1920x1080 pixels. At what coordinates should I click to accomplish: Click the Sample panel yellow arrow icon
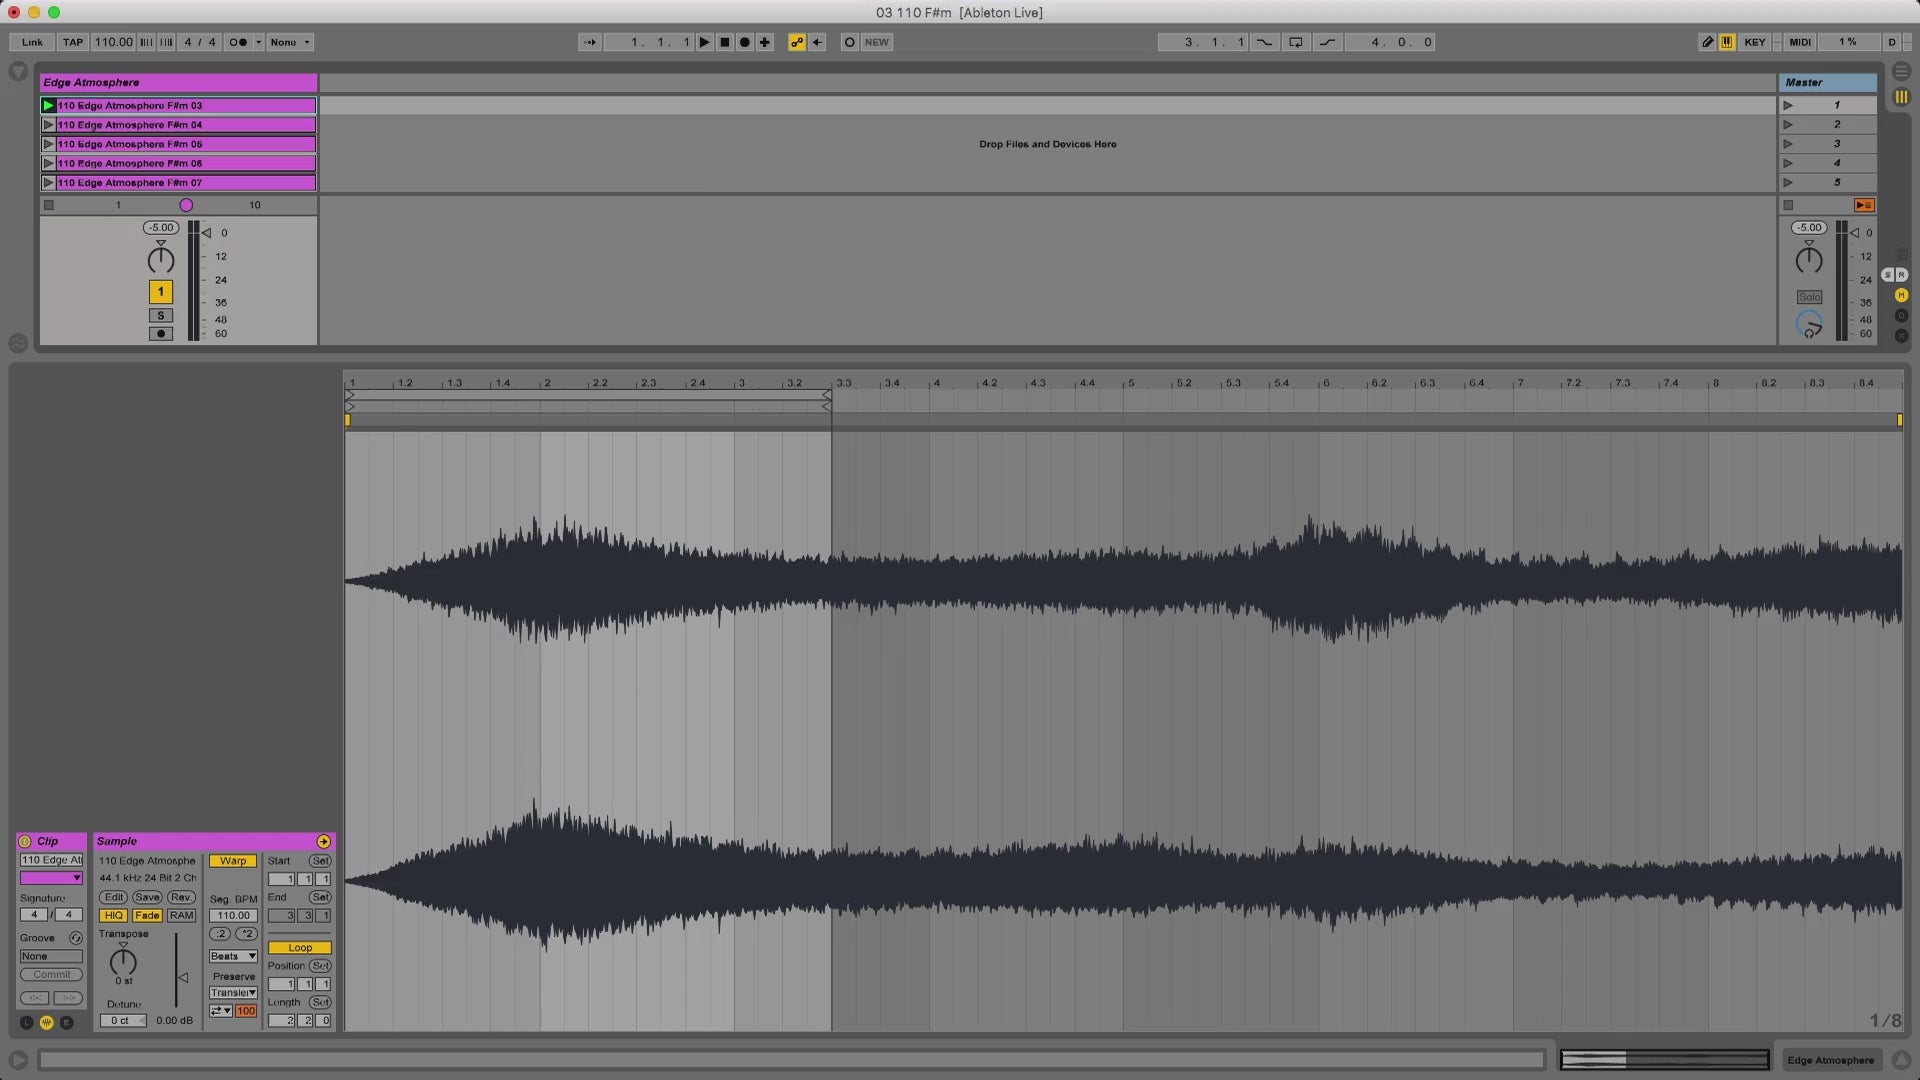click(323, 841)
